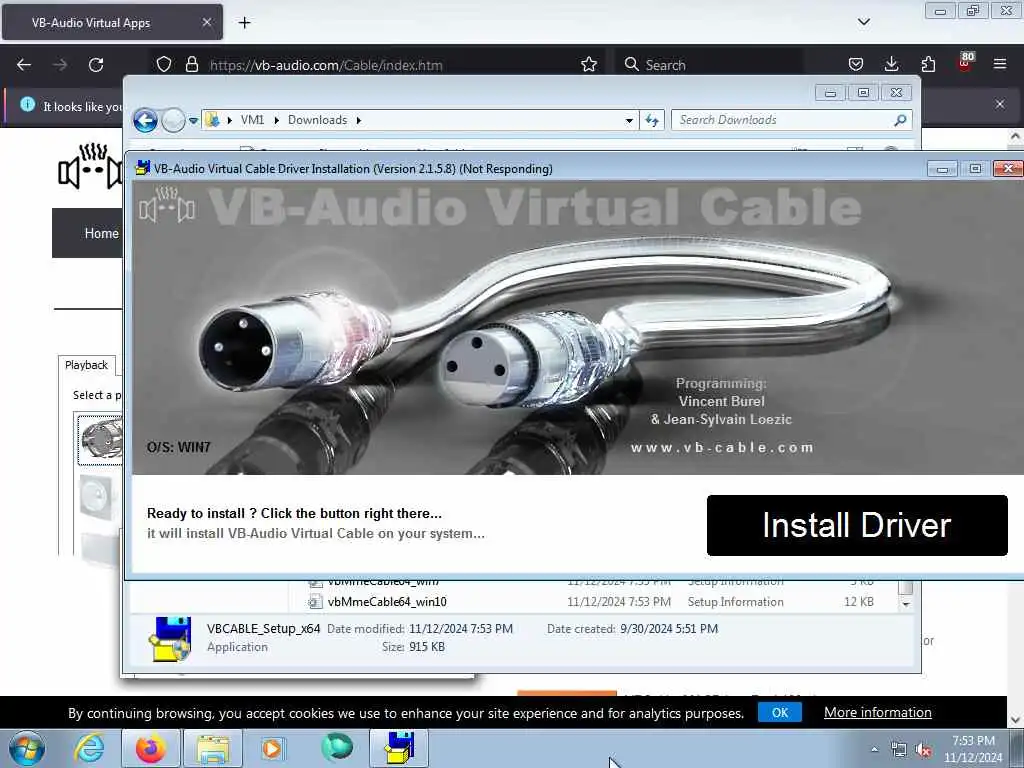Click the VB-Audio website logo
Image resolution: width=1024 pixels, height=768 pixels.
90,167
